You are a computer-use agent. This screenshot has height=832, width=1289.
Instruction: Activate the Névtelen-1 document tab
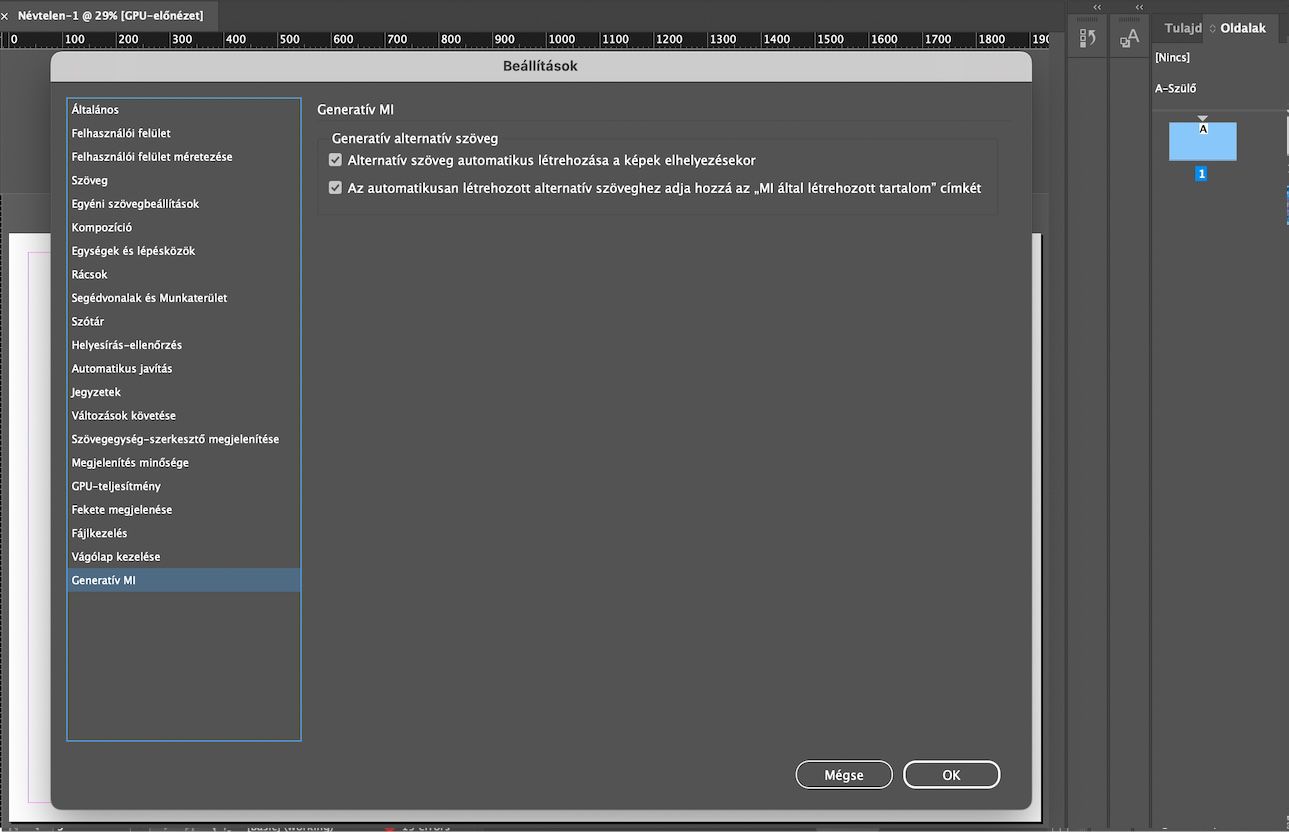click(x=110, y=16)
